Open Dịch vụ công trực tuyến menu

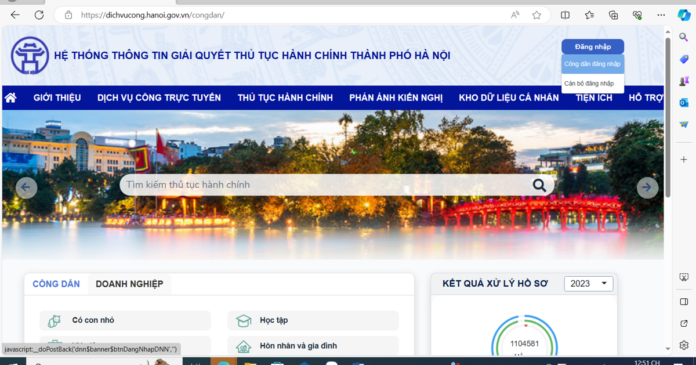coord(159,98)
